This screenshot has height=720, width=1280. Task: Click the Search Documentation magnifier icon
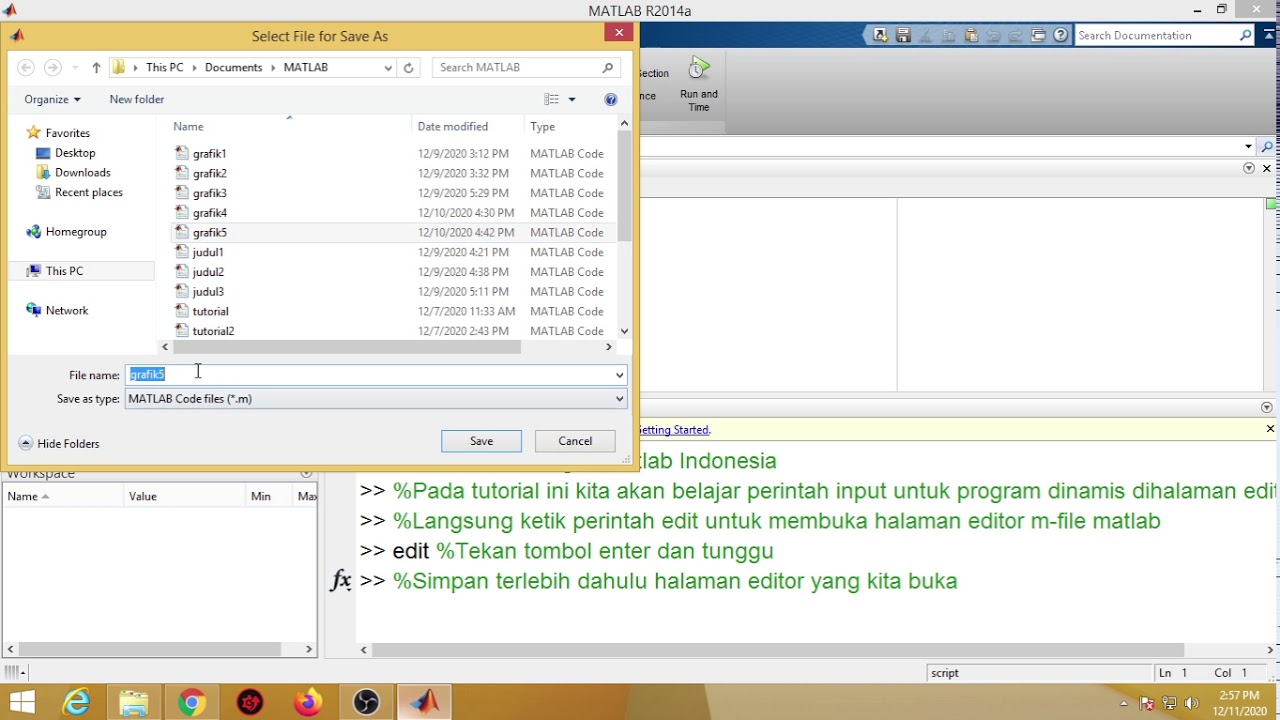click(x=1245, y=35)
